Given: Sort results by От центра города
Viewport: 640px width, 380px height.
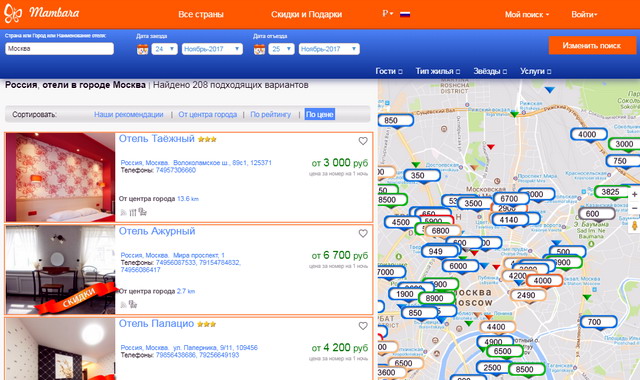Looking at the screenshot, I should pyautogui.click(x=207, y=114).
